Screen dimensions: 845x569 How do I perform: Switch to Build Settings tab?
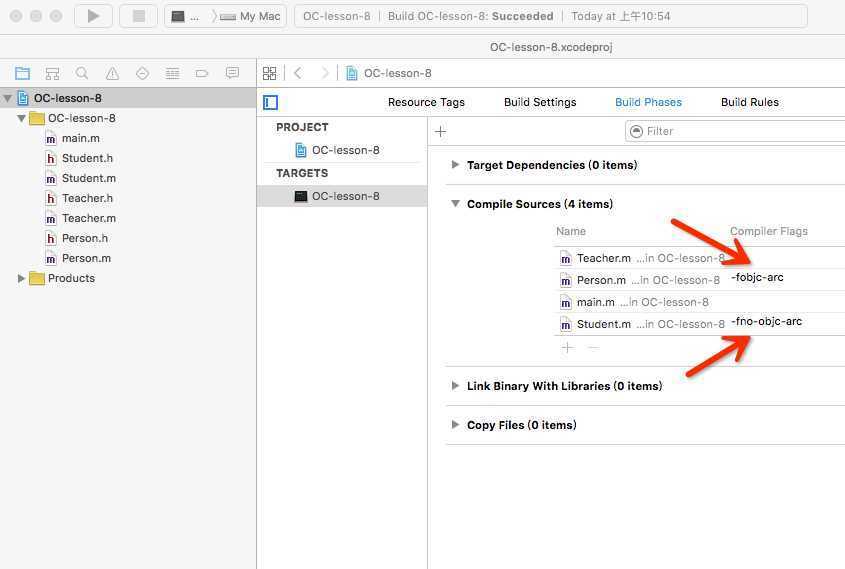point(540,102)
